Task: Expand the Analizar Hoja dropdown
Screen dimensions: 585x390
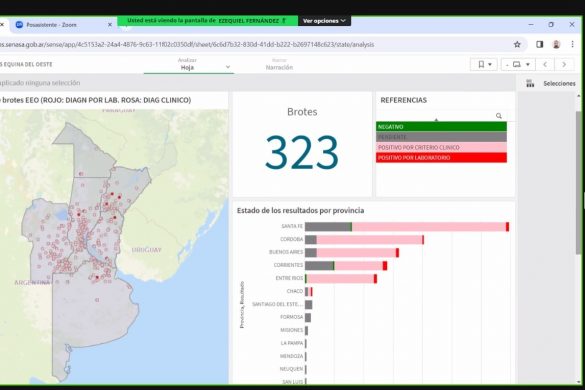Action: pos(188,64)
